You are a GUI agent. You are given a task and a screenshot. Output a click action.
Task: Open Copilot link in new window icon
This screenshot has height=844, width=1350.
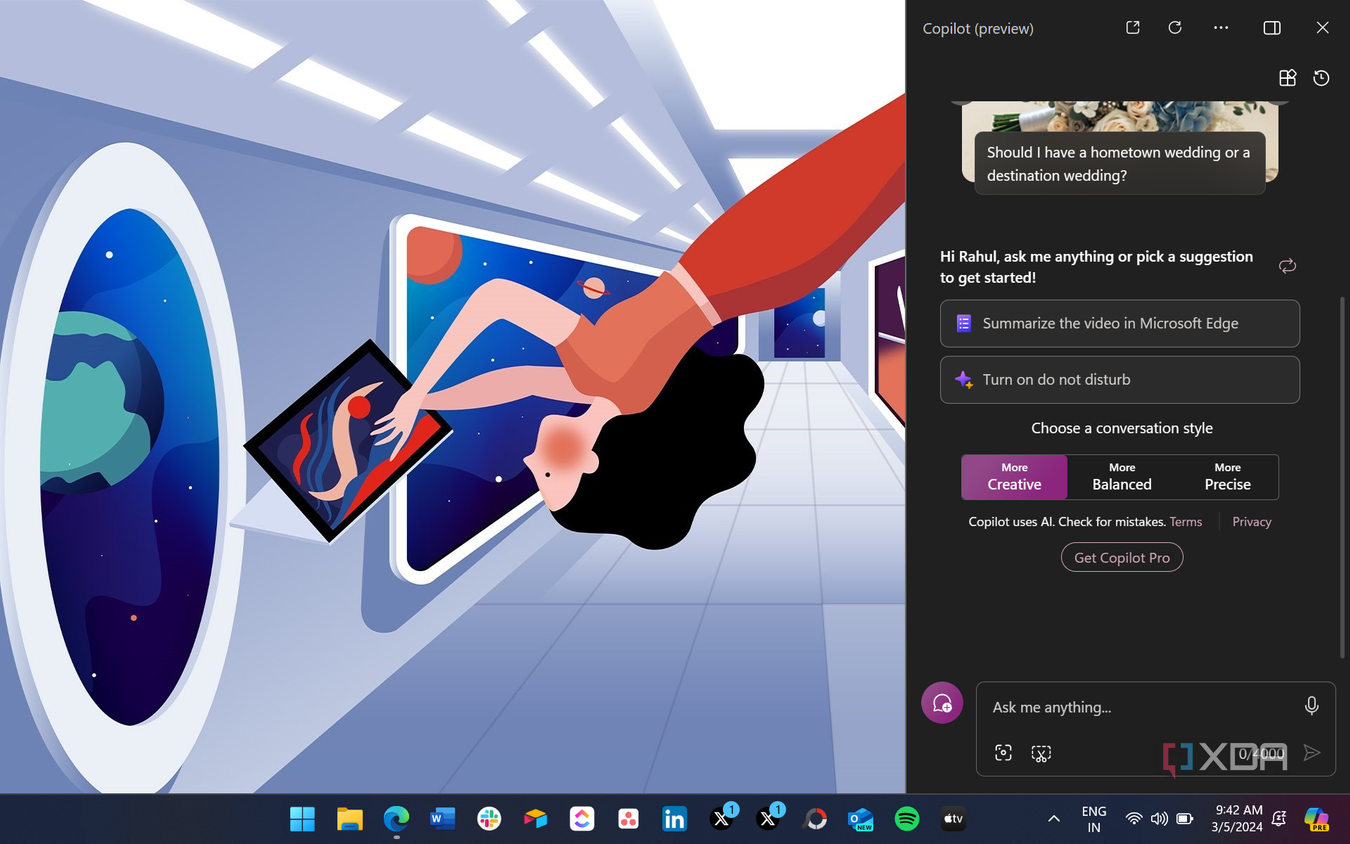[1133, 28]
